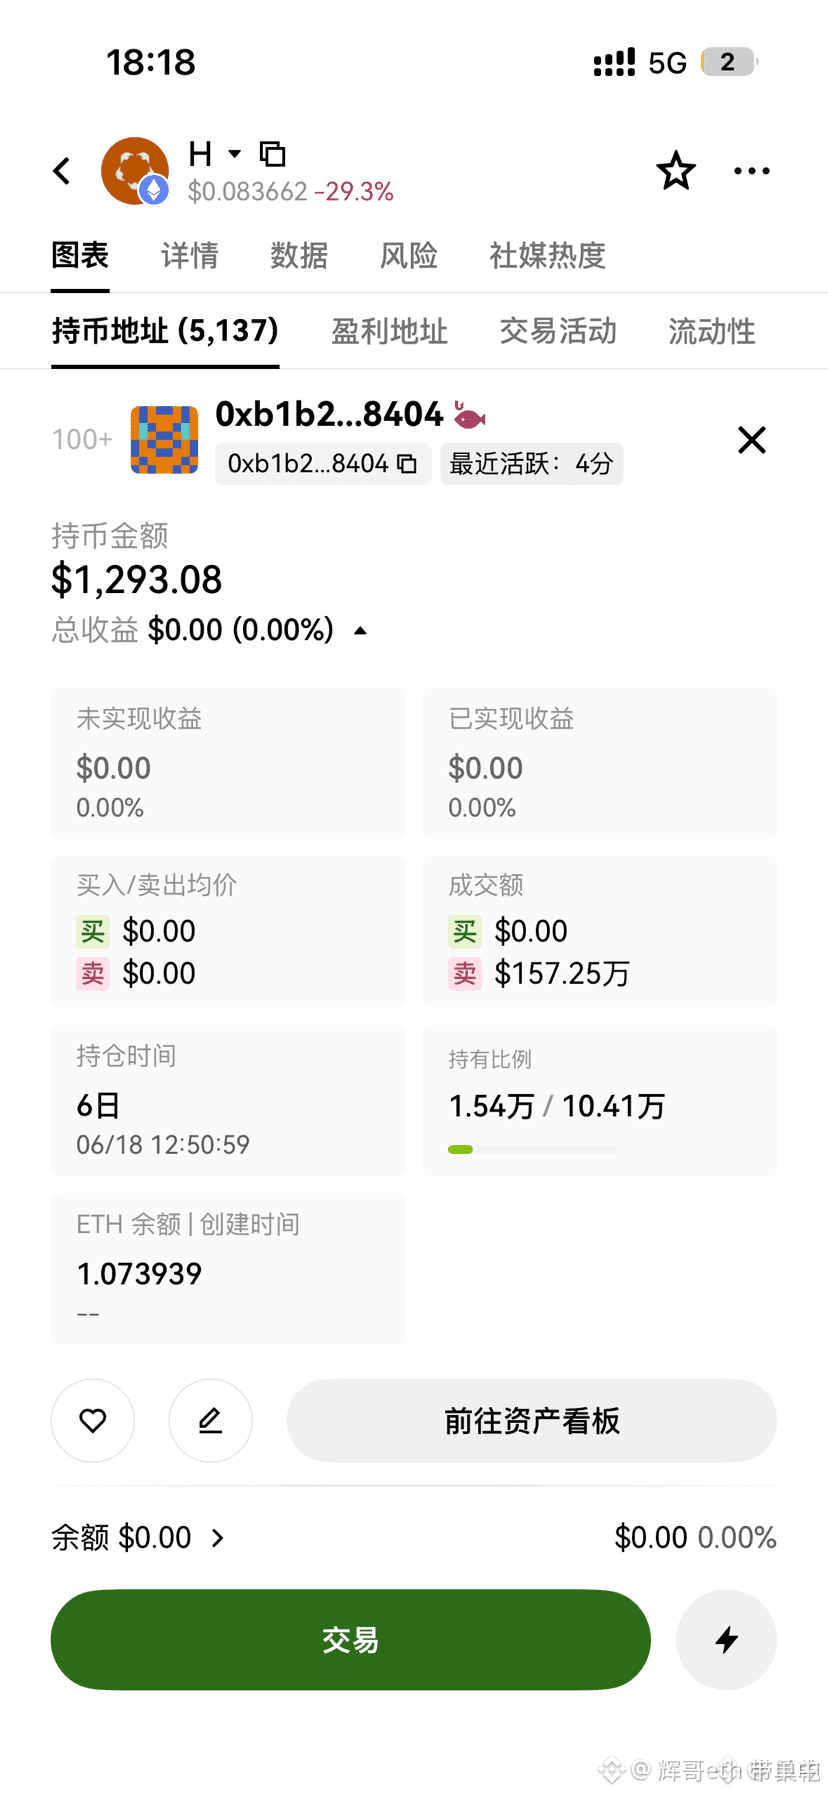Switch to the 详情 tab
Viewport: 828px width, 1796px height.
pyautogui.click(x=190, y=256)
